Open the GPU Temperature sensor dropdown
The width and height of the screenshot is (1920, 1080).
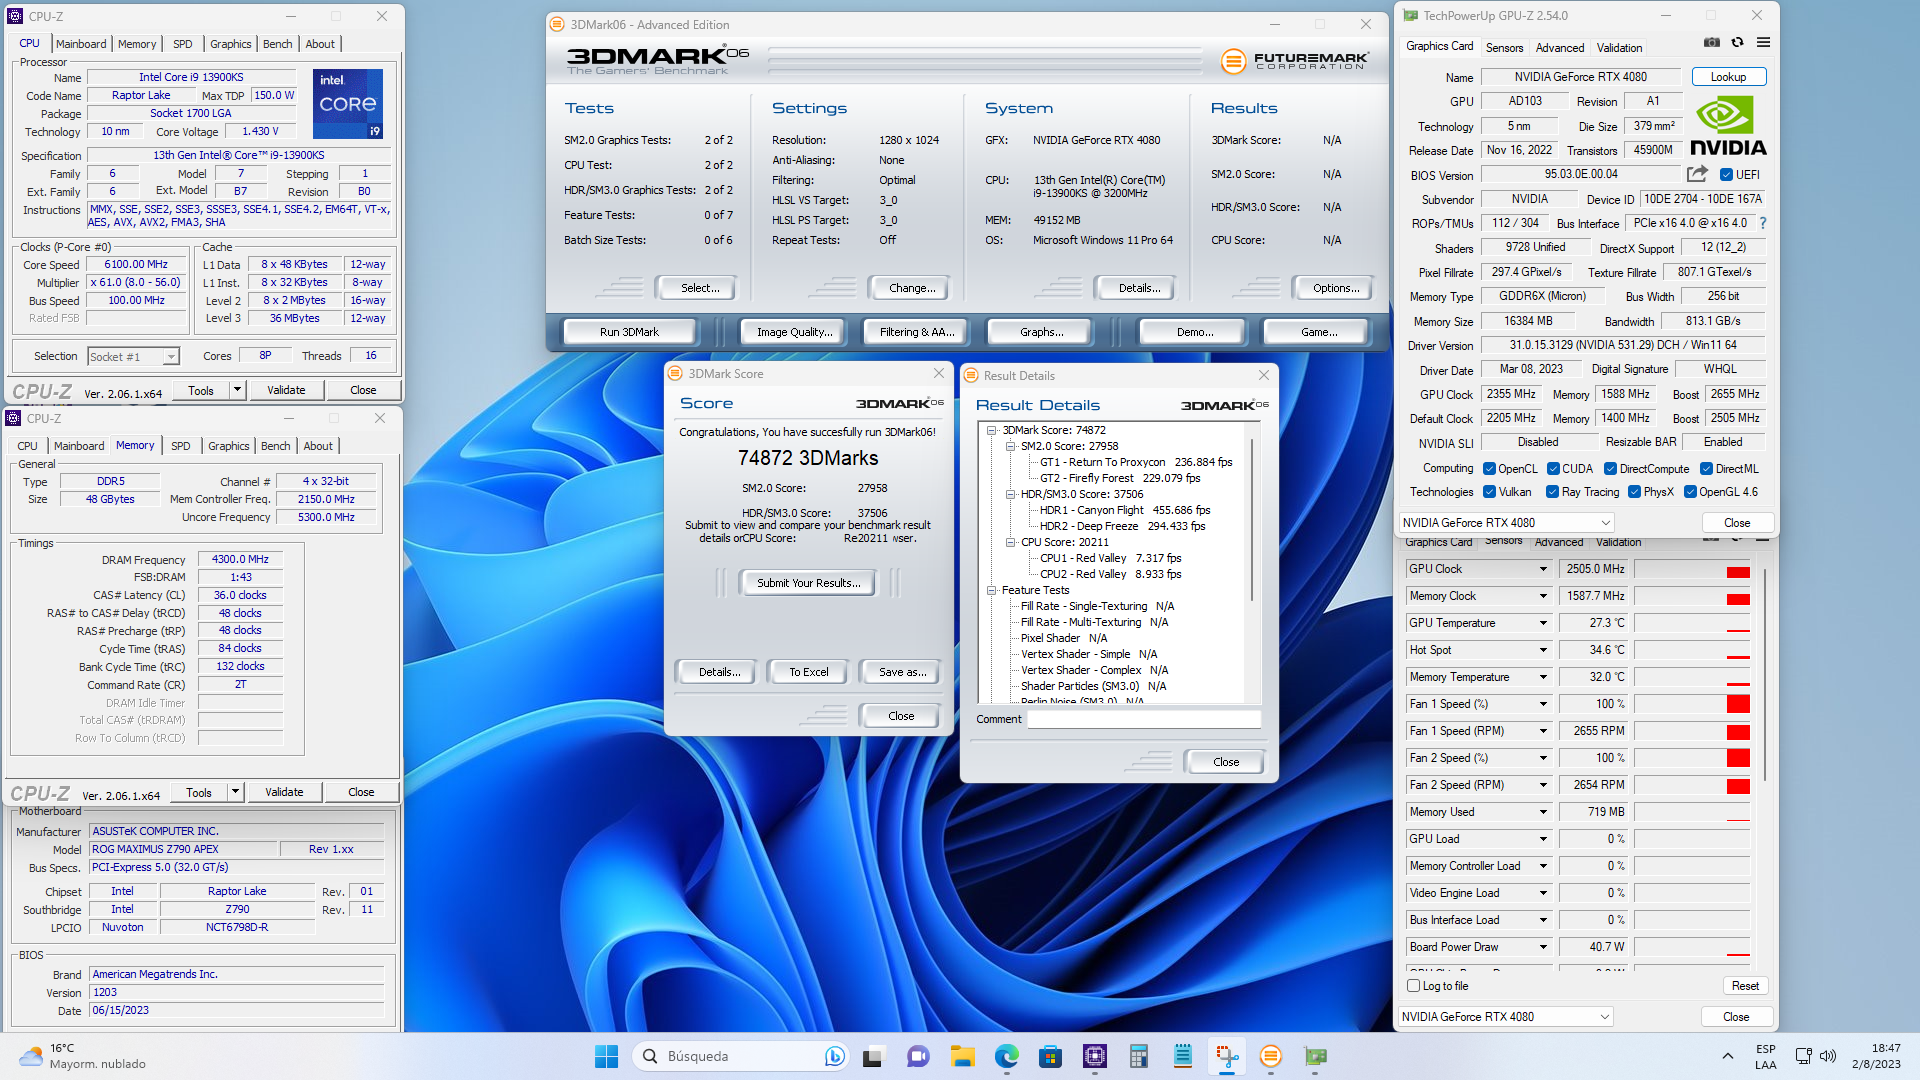1543,622
